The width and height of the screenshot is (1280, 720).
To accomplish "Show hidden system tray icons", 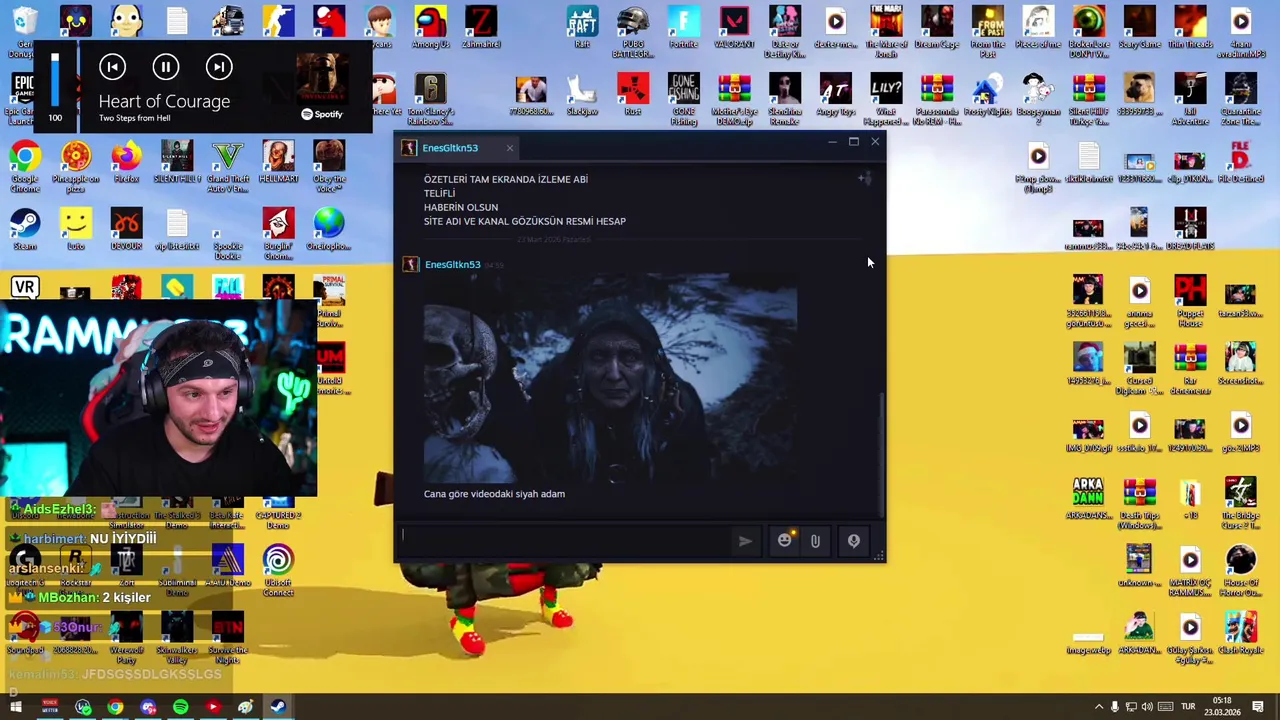I will [1098, 707].
